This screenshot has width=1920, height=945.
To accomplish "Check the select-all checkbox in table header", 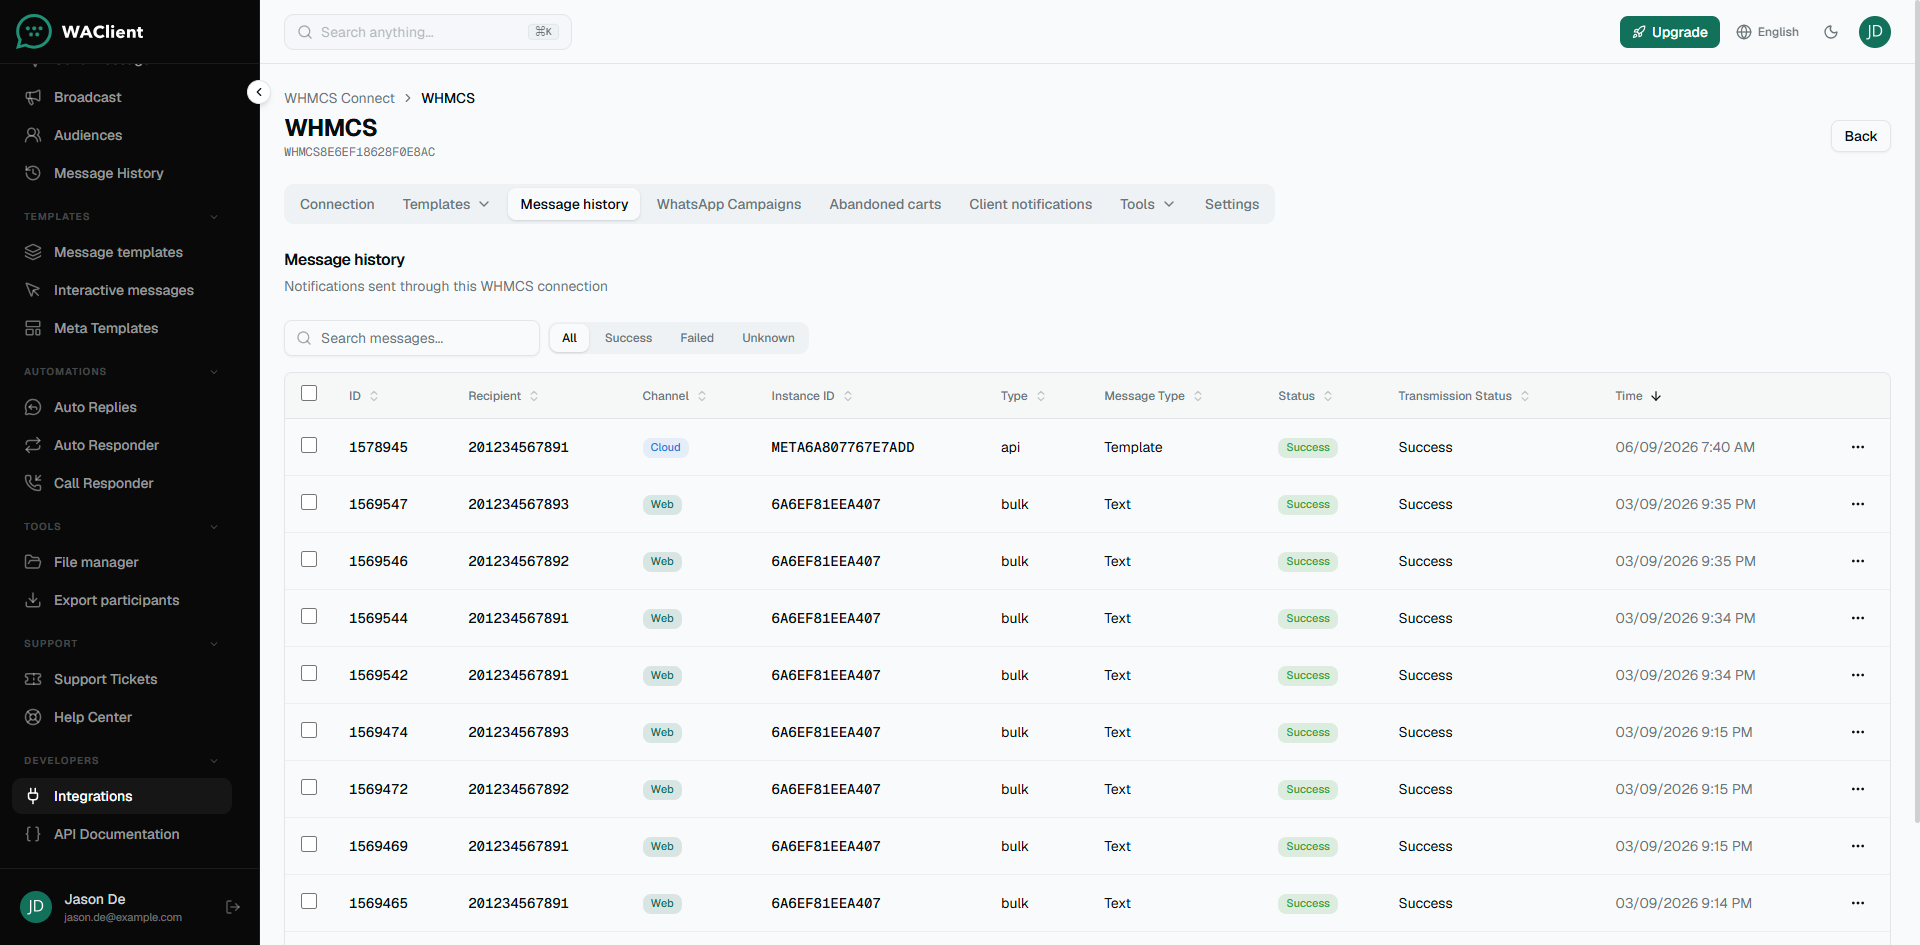I will [x=309, y=393].
